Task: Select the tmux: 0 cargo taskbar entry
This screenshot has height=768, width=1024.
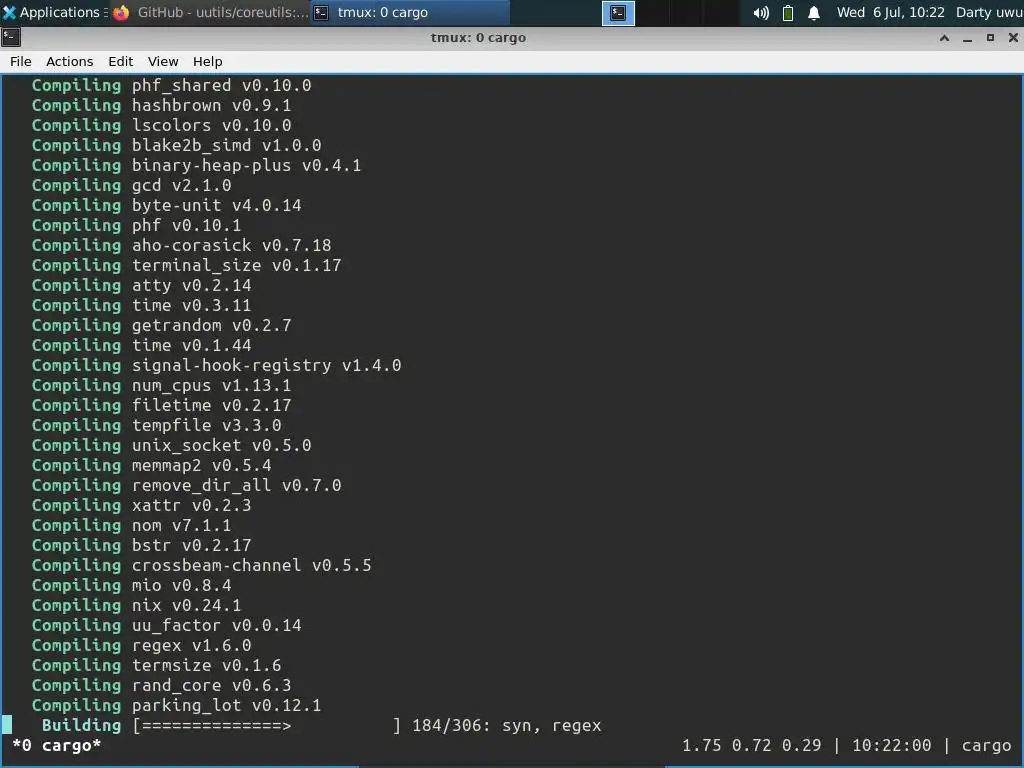Action: 410,12
